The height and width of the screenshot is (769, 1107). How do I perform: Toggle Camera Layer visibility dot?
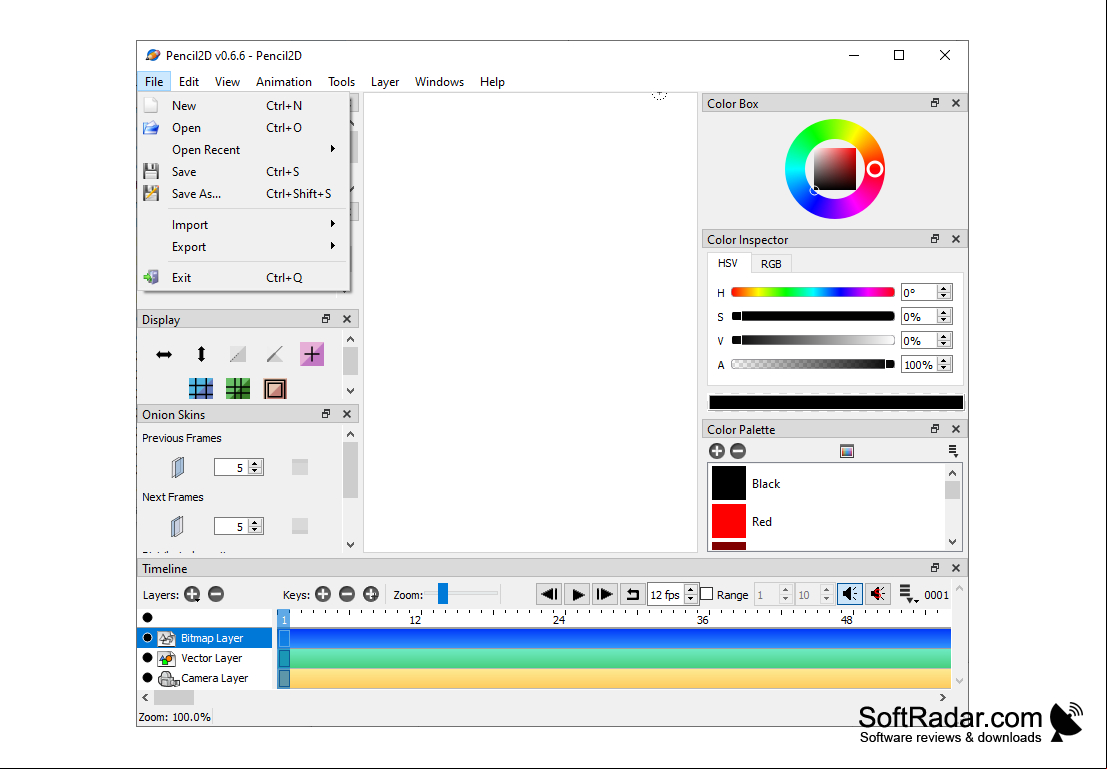(x=148, y=678)
